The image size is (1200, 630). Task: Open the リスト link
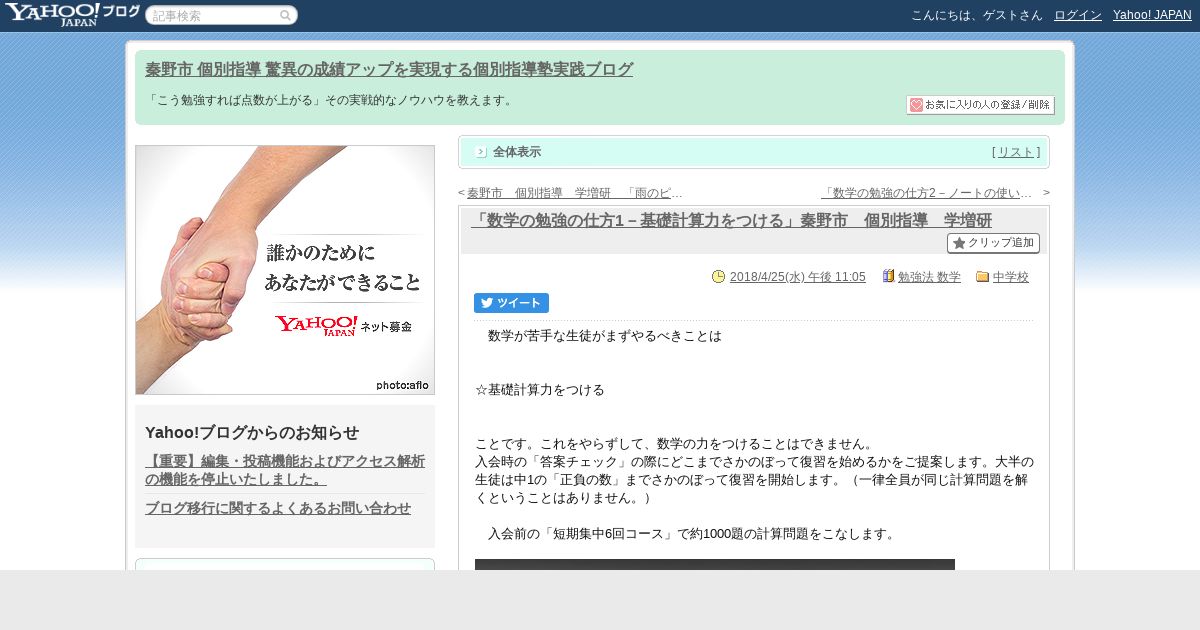point(1016,152)
